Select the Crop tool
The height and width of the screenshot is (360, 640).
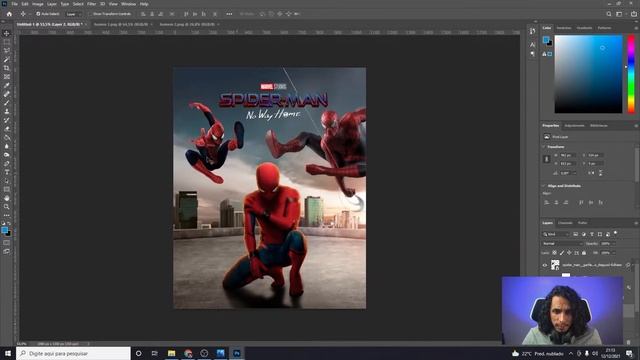(7, 68)
